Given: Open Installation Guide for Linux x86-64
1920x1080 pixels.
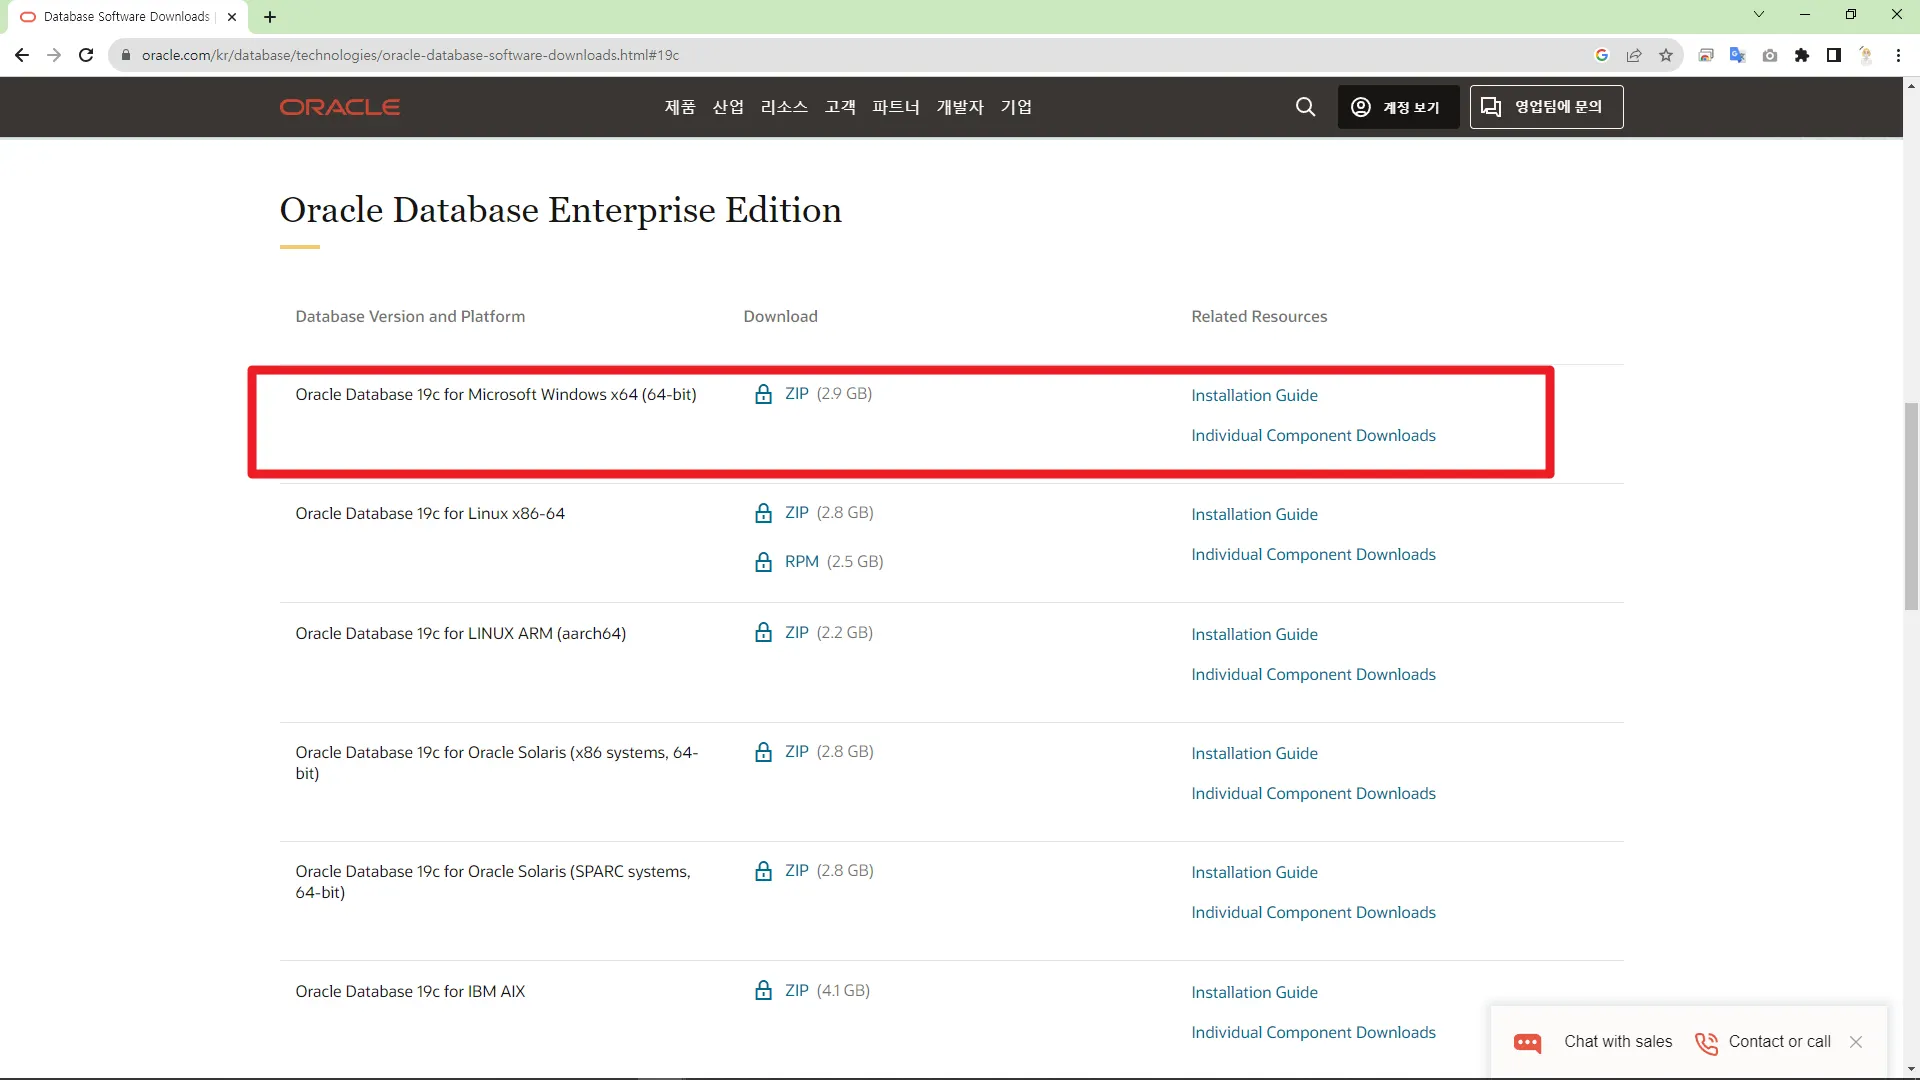Looking at the screenshot, I should pos(1254,514).
